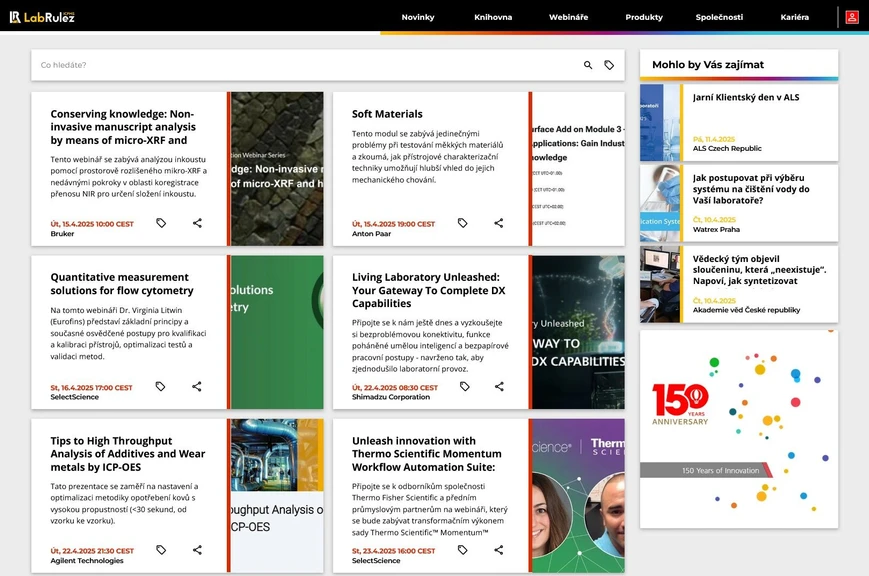This screenshot has height=576, width=869.
Task: Click the 150 Years Anniversary banner
Action: (739, 429)
